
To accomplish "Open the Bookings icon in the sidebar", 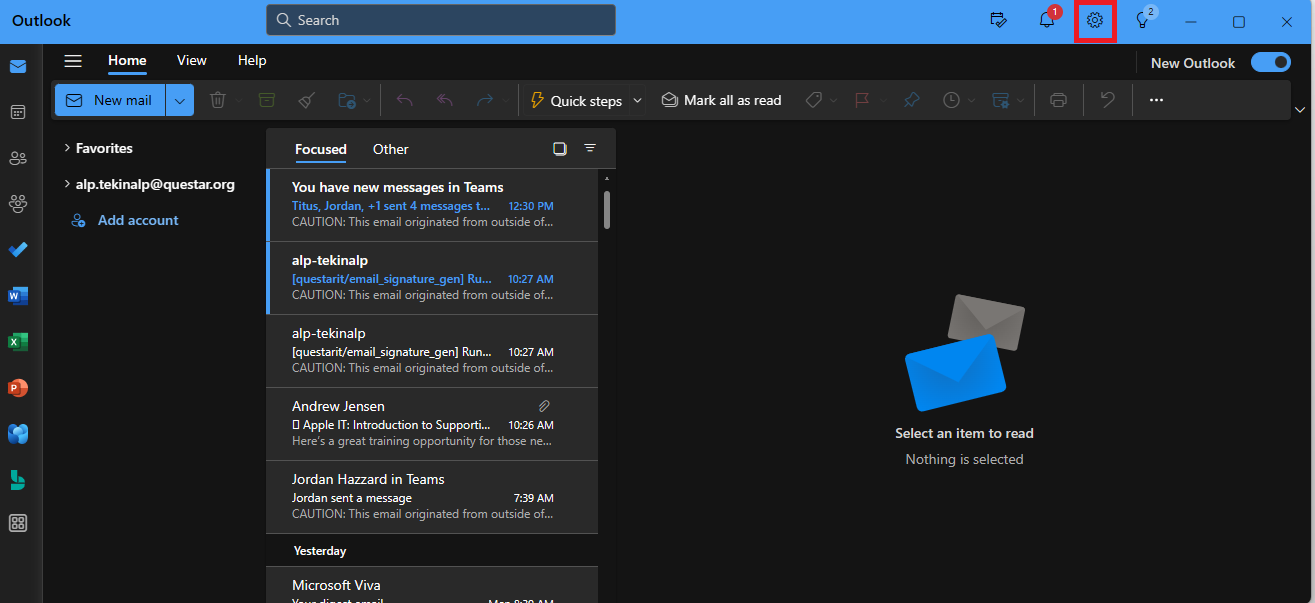I will tap(18, 478).
